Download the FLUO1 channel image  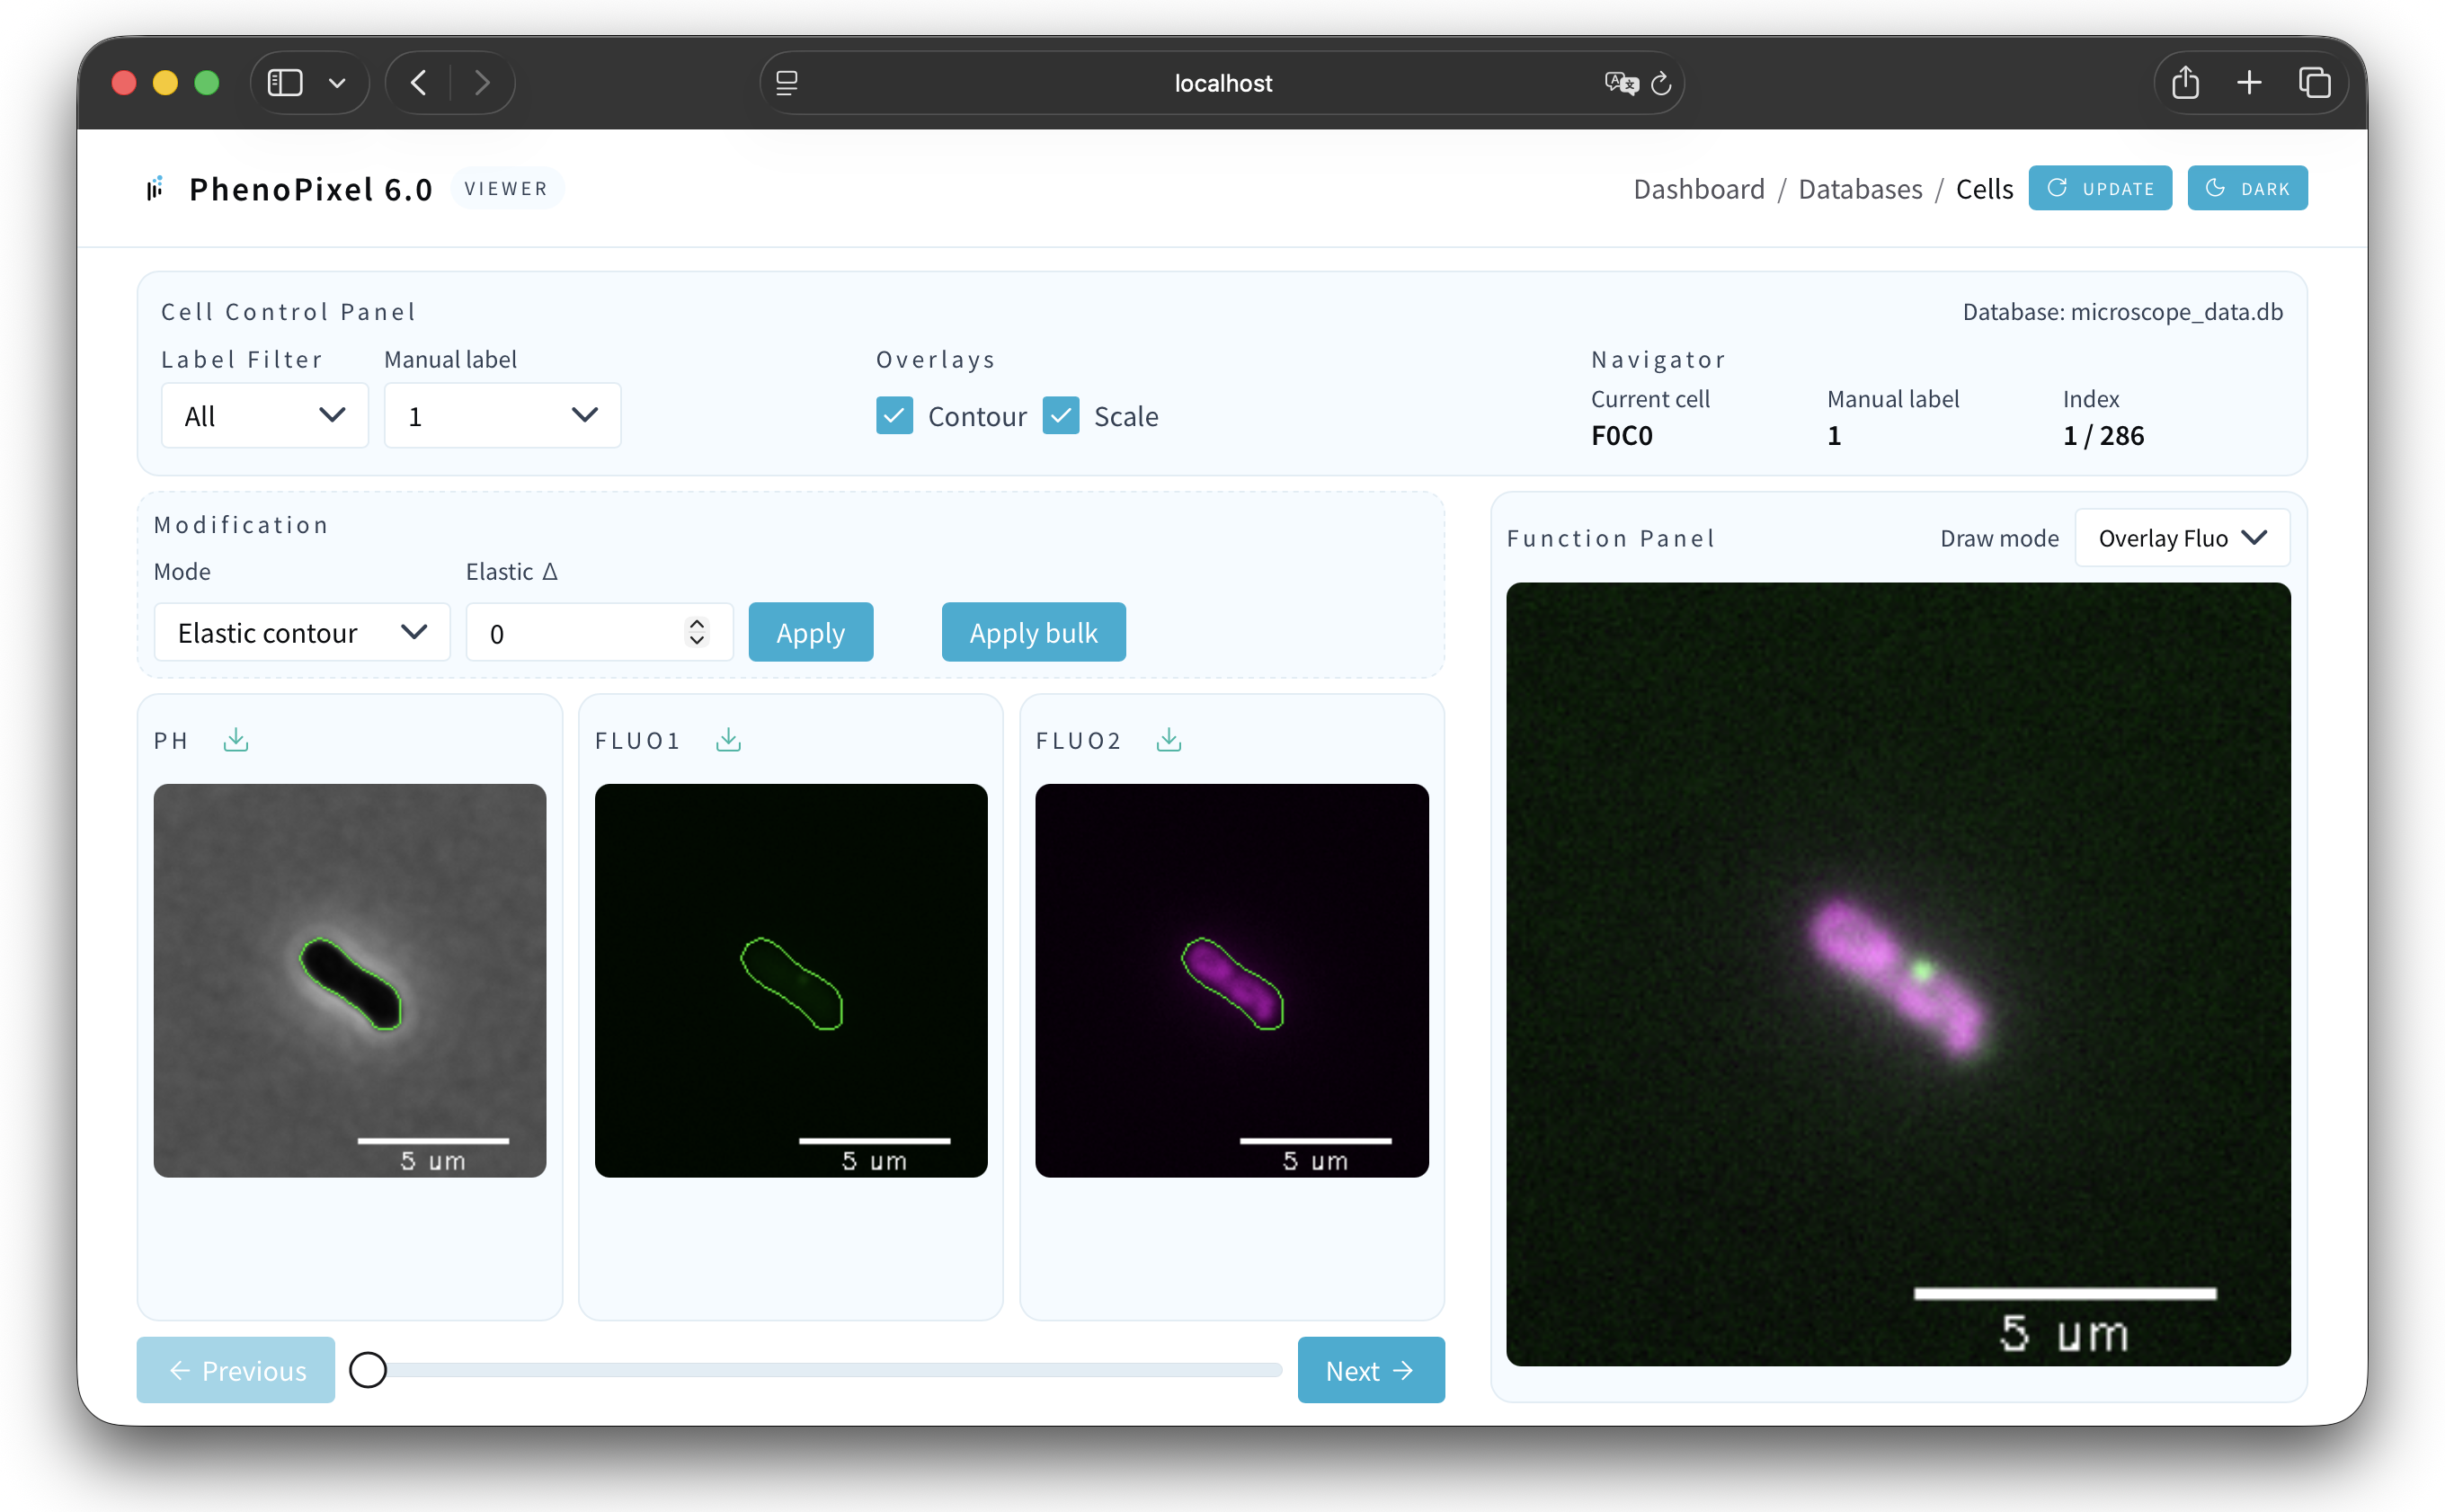coord(728,740)
